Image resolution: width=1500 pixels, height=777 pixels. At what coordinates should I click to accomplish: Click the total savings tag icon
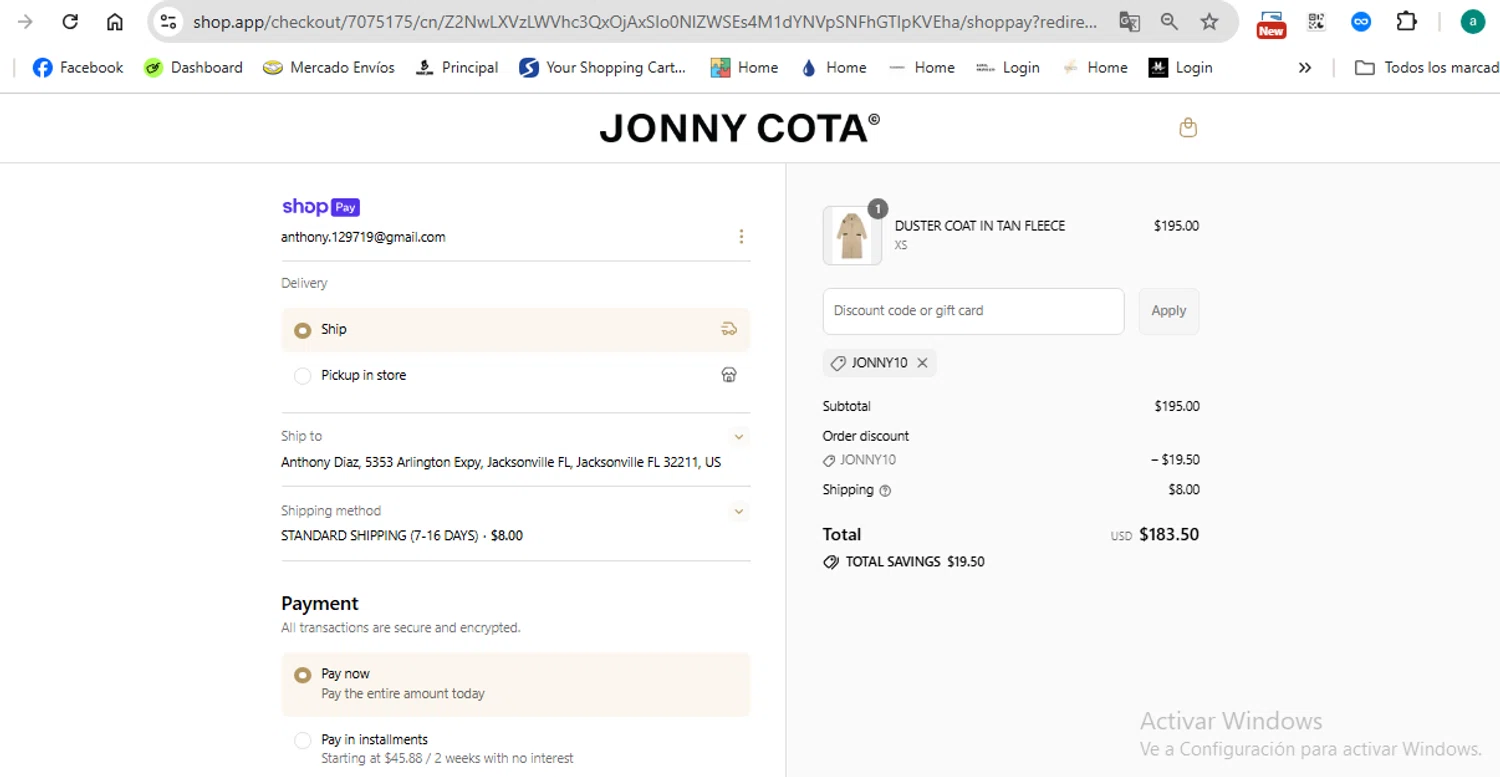[831, 562]
